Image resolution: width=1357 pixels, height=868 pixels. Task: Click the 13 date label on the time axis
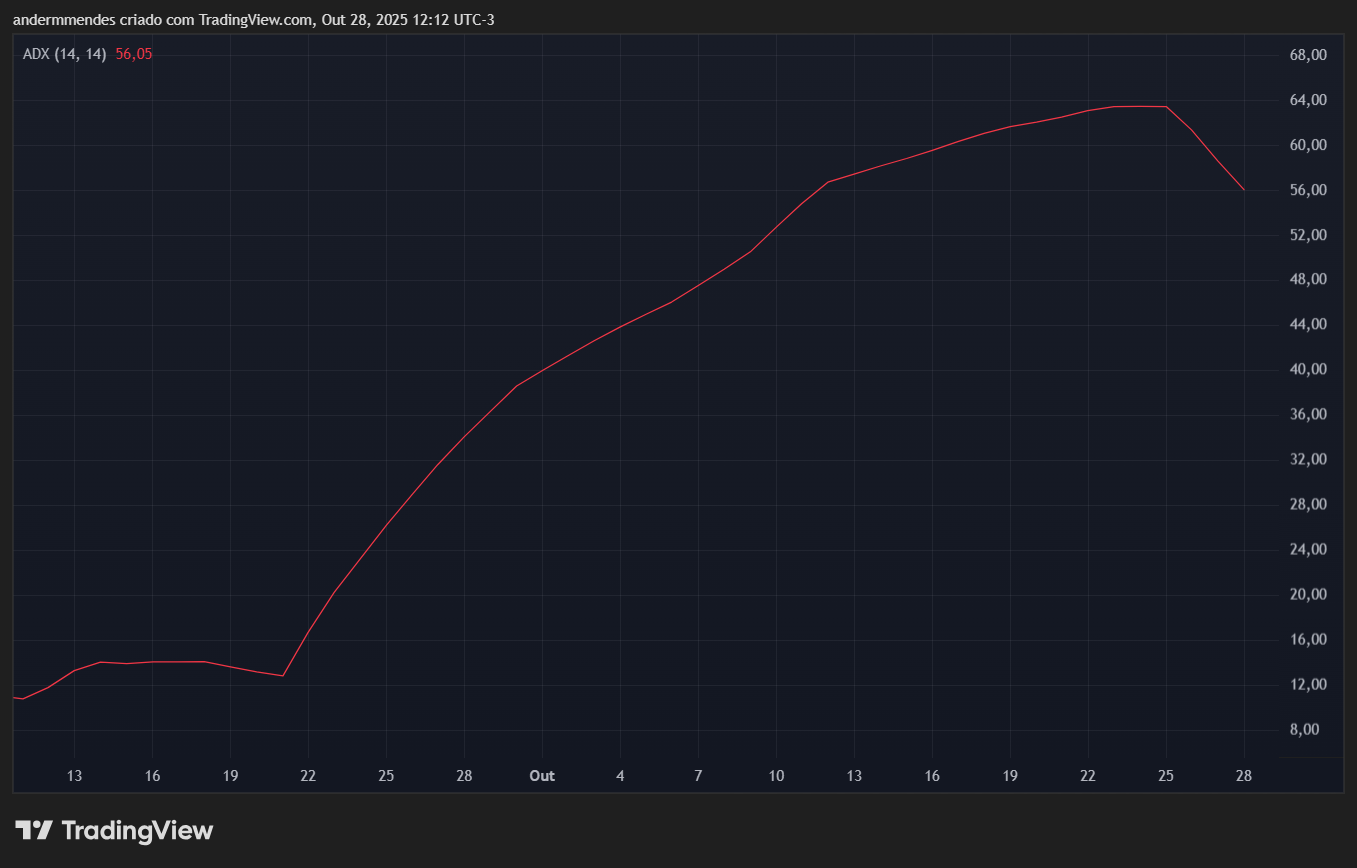click(74, 775)
